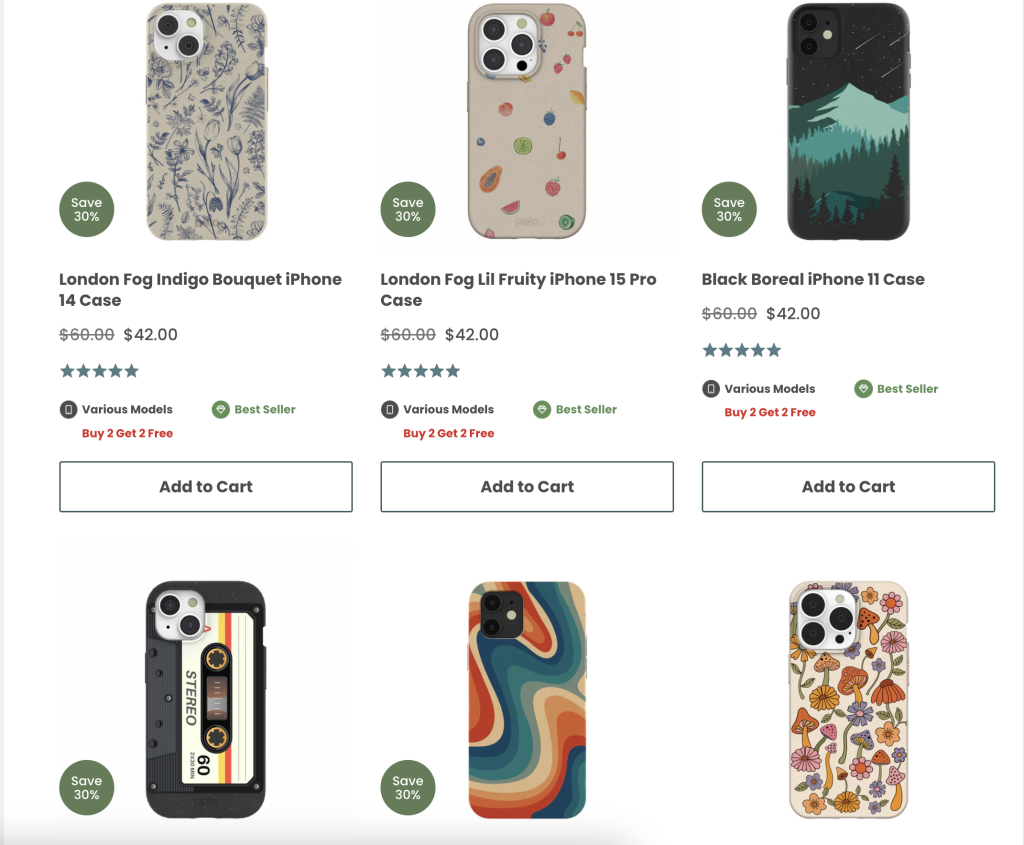Click Various Models phone icon under Black Boreal
1024x845 pixels.
pyautogui.click(x=711, y=389)
